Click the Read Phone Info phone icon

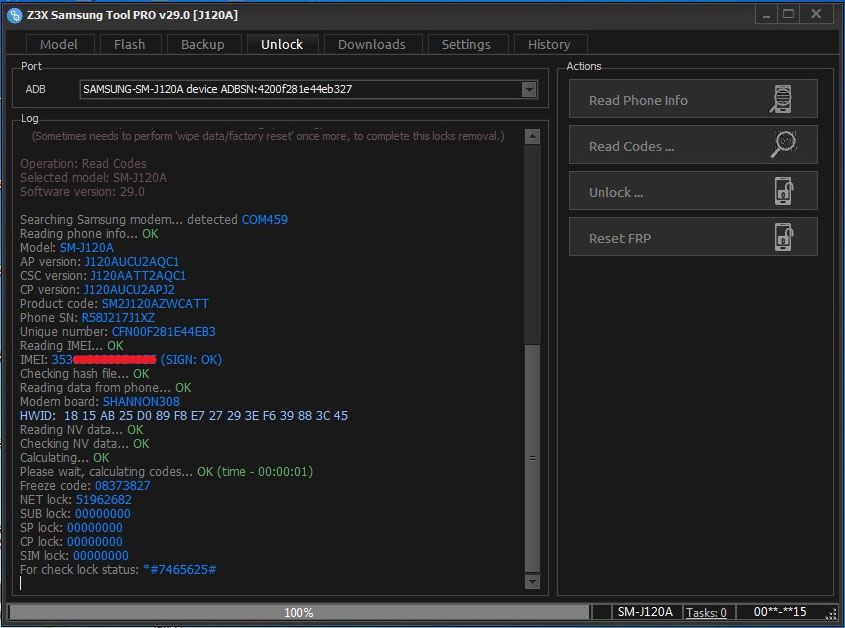click(x=781, y=99)
